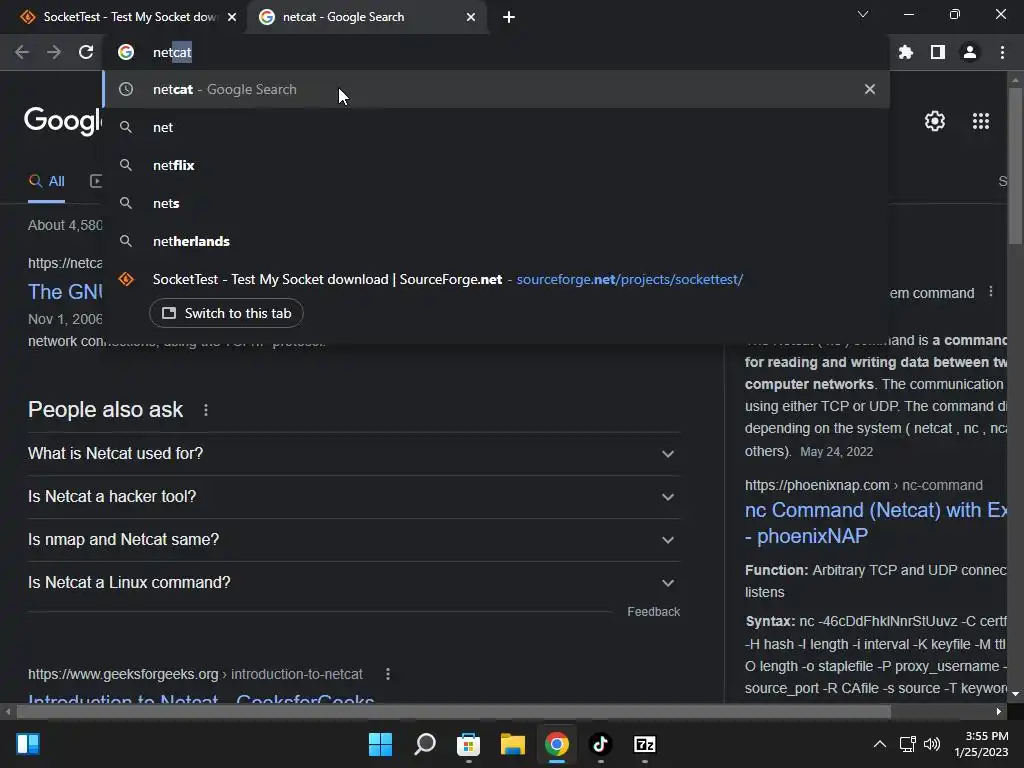Choose the netcat - Google Search suggestion

496,89
